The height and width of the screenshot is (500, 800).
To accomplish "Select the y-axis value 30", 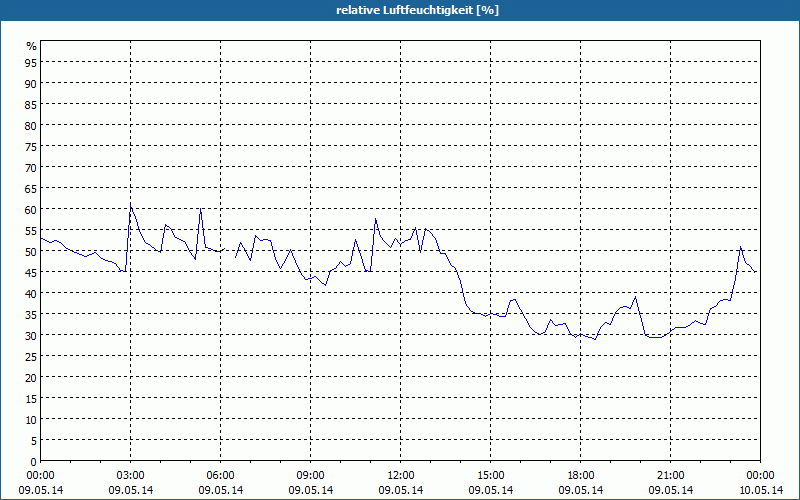I will (31, 335).
